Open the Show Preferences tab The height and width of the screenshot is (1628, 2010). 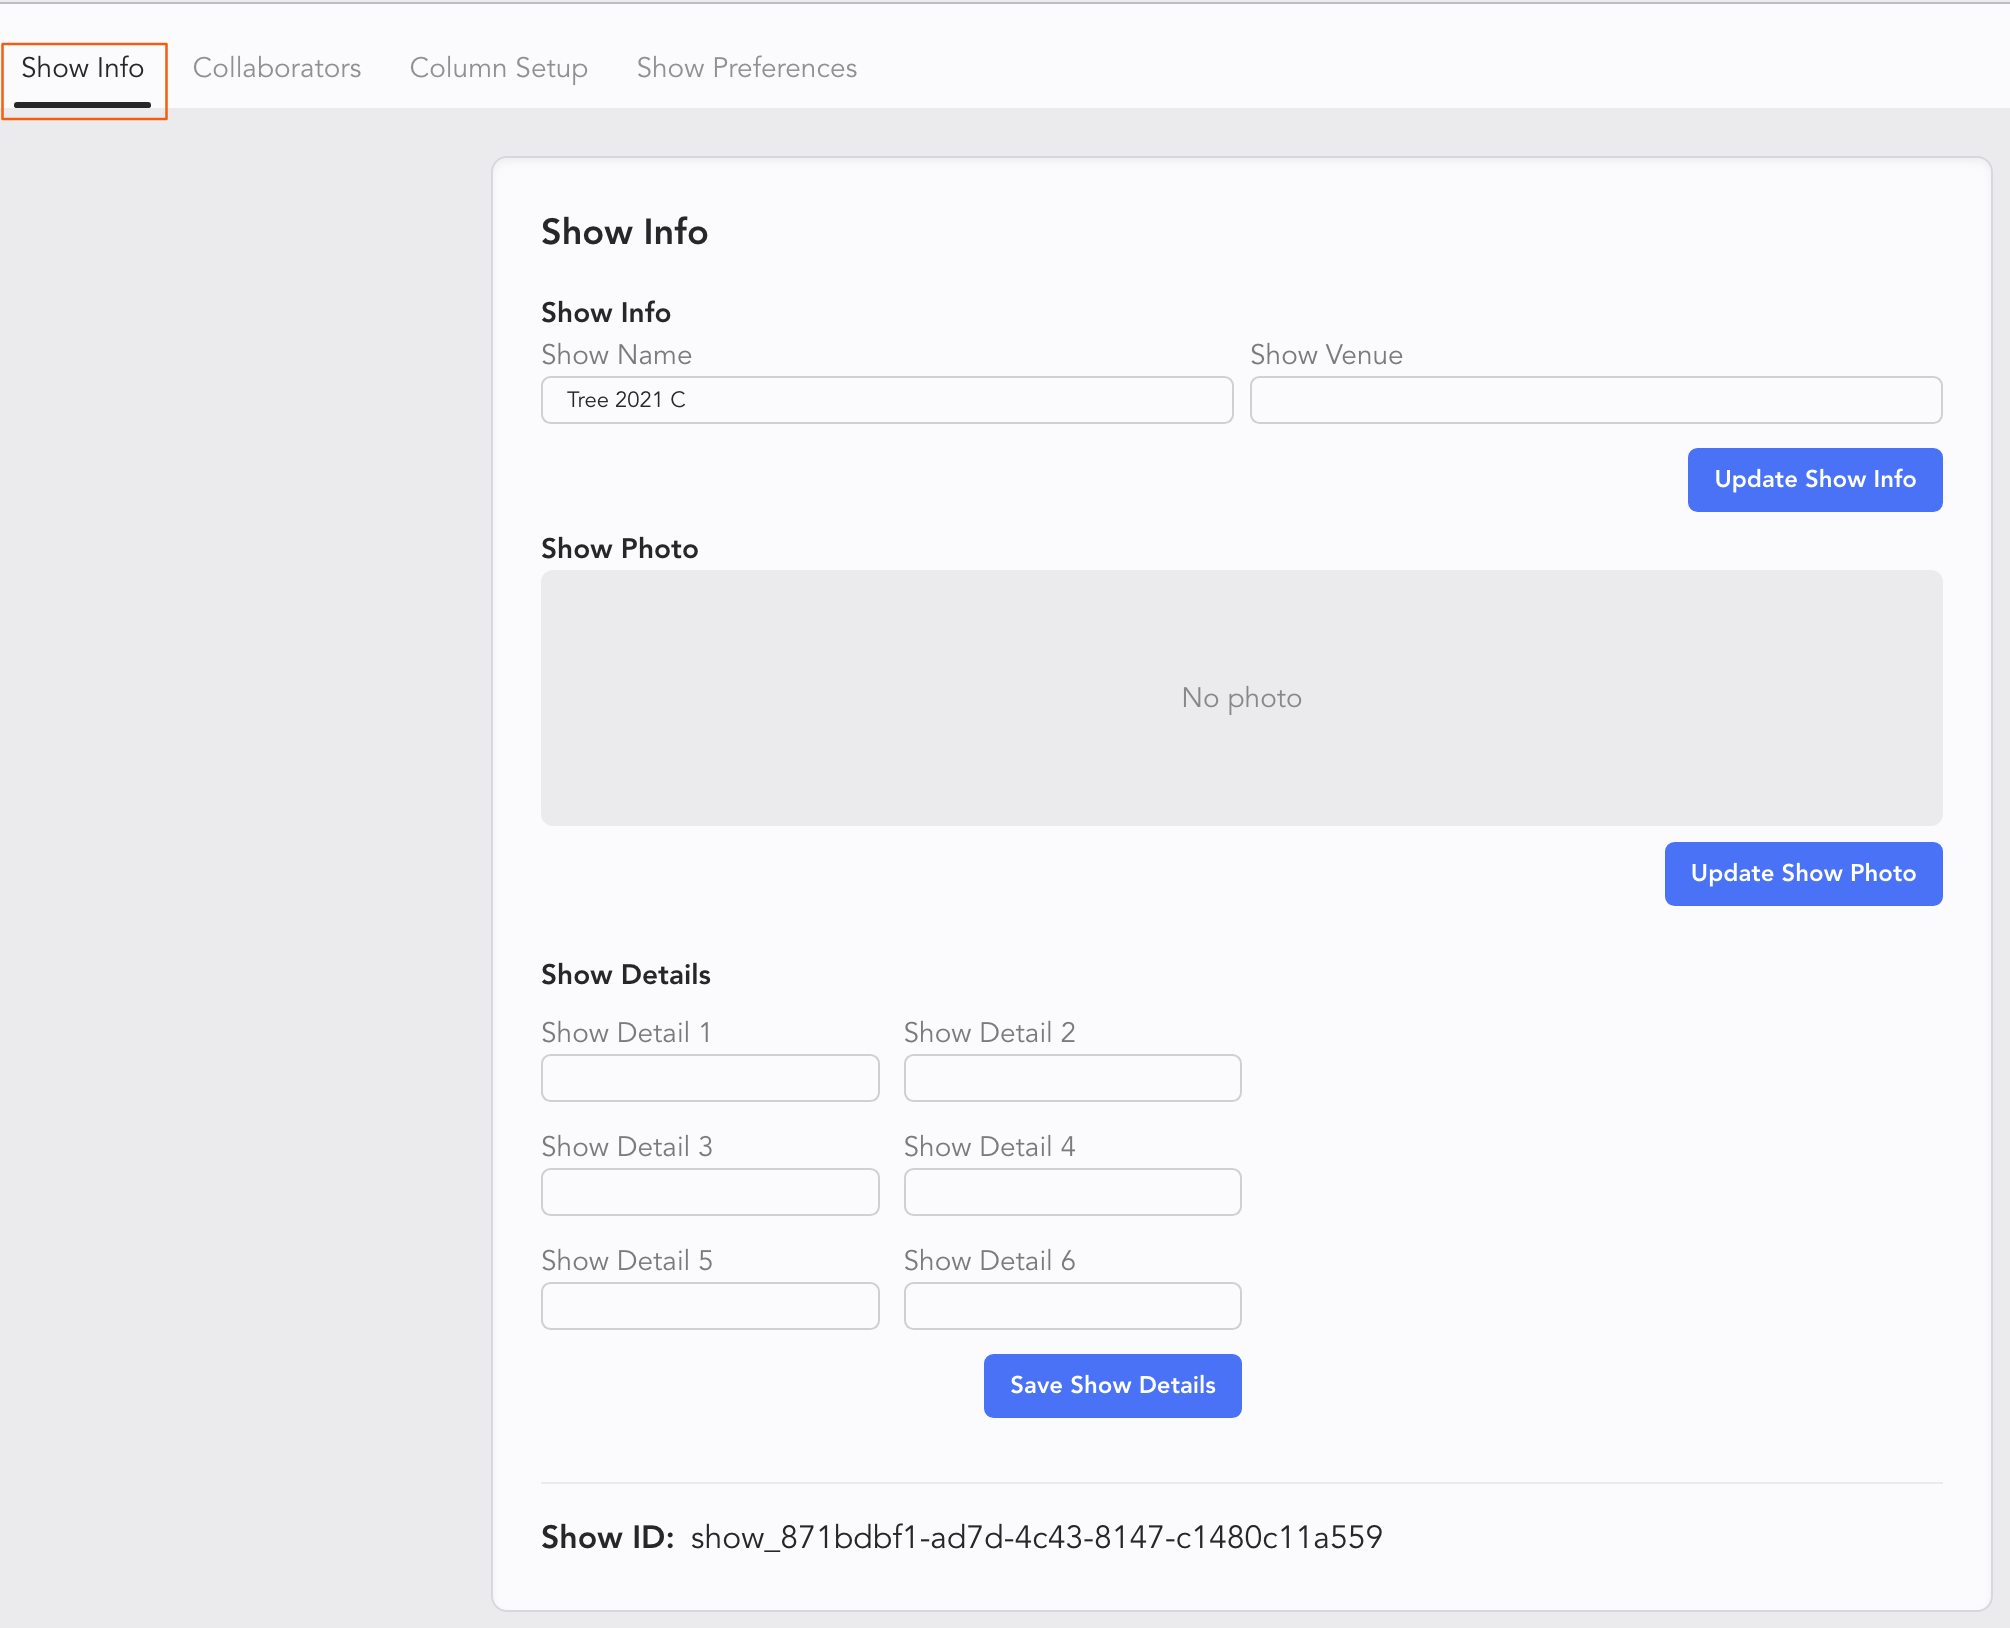(746, 68)
